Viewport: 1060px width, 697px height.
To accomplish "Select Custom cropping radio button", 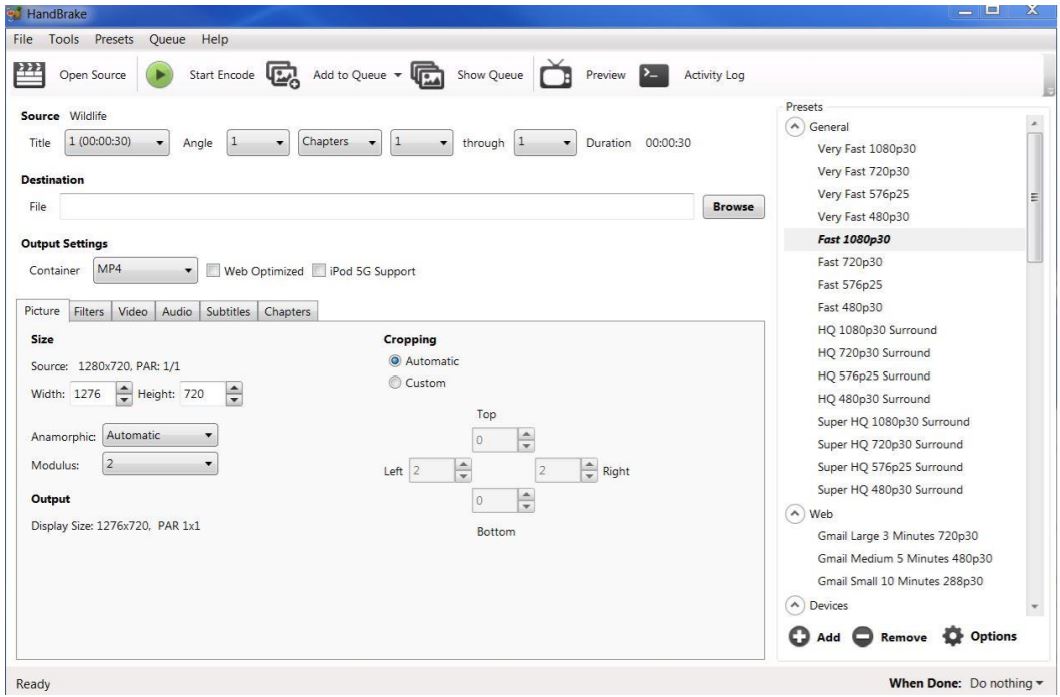I will point(395,383).
